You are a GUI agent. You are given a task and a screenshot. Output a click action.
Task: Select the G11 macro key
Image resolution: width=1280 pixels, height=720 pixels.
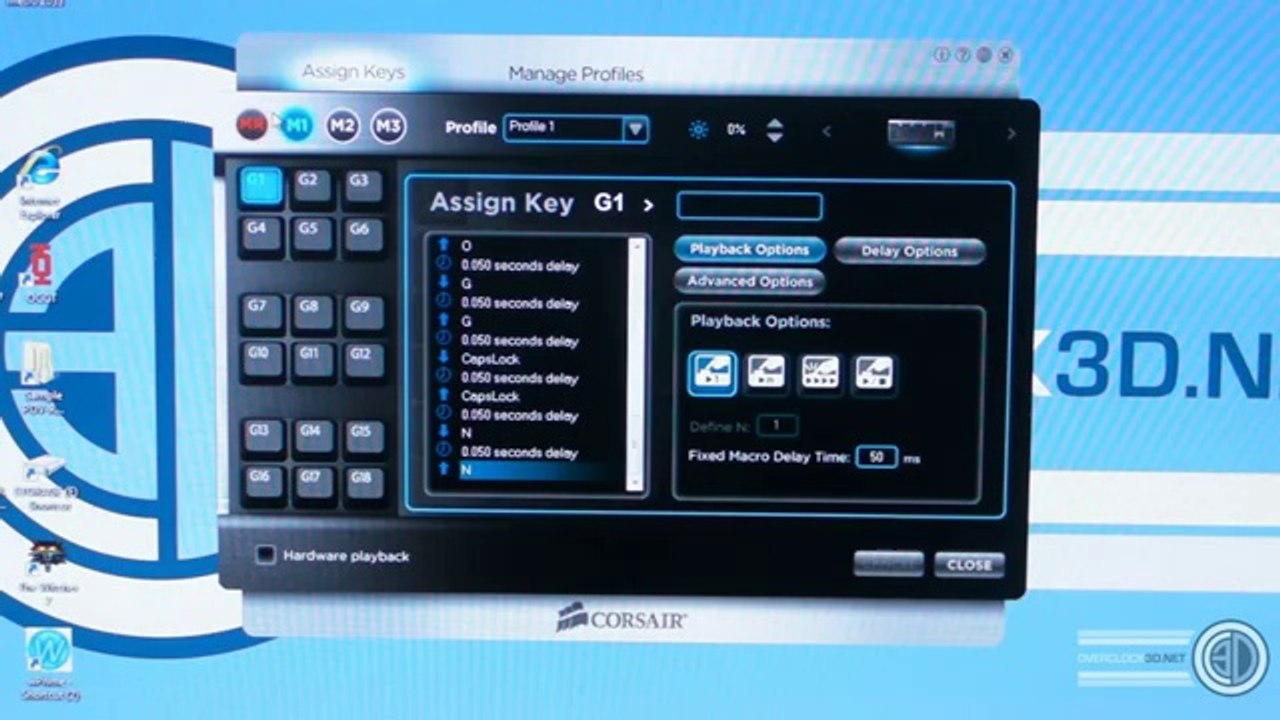pos(311,360)
